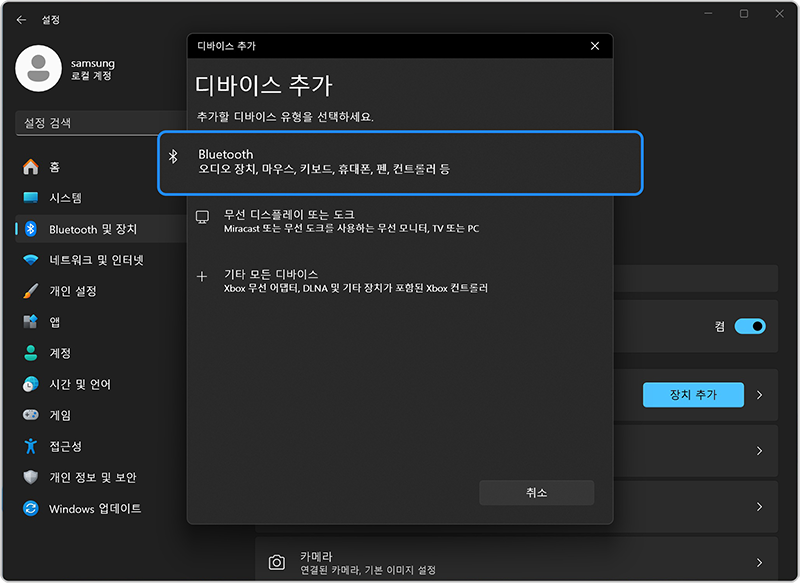
Task: Click the blue Add device (장치 추가) button
Action: tap(693, 395)
